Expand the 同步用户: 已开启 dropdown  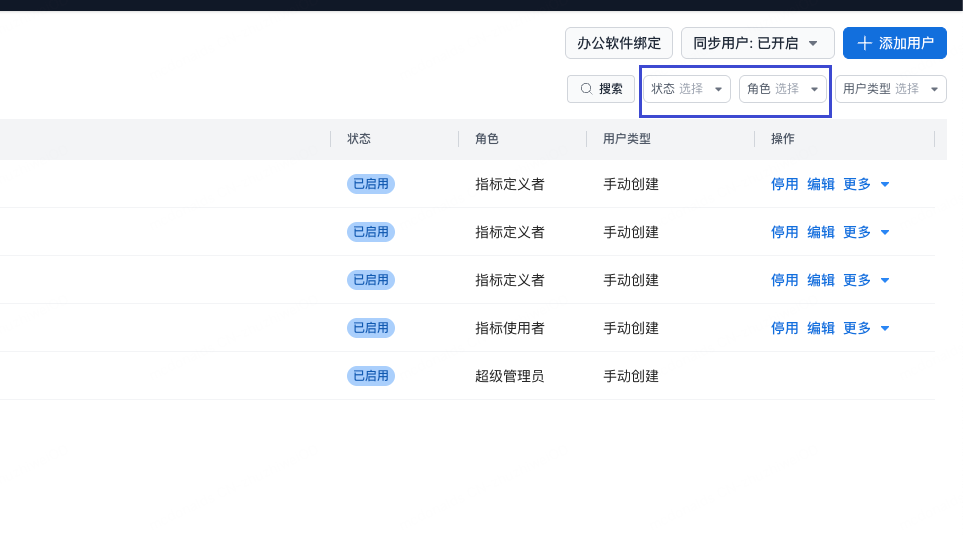tap(757, 43)
